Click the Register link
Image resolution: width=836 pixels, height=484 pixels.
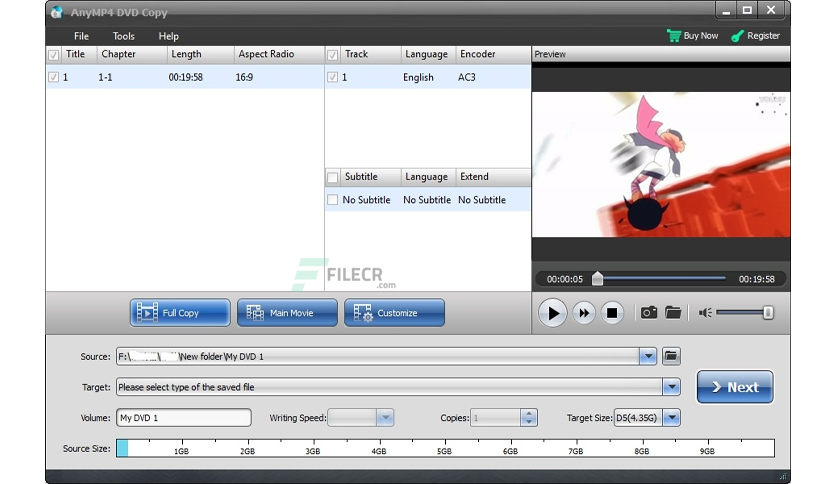coord(763,36)
